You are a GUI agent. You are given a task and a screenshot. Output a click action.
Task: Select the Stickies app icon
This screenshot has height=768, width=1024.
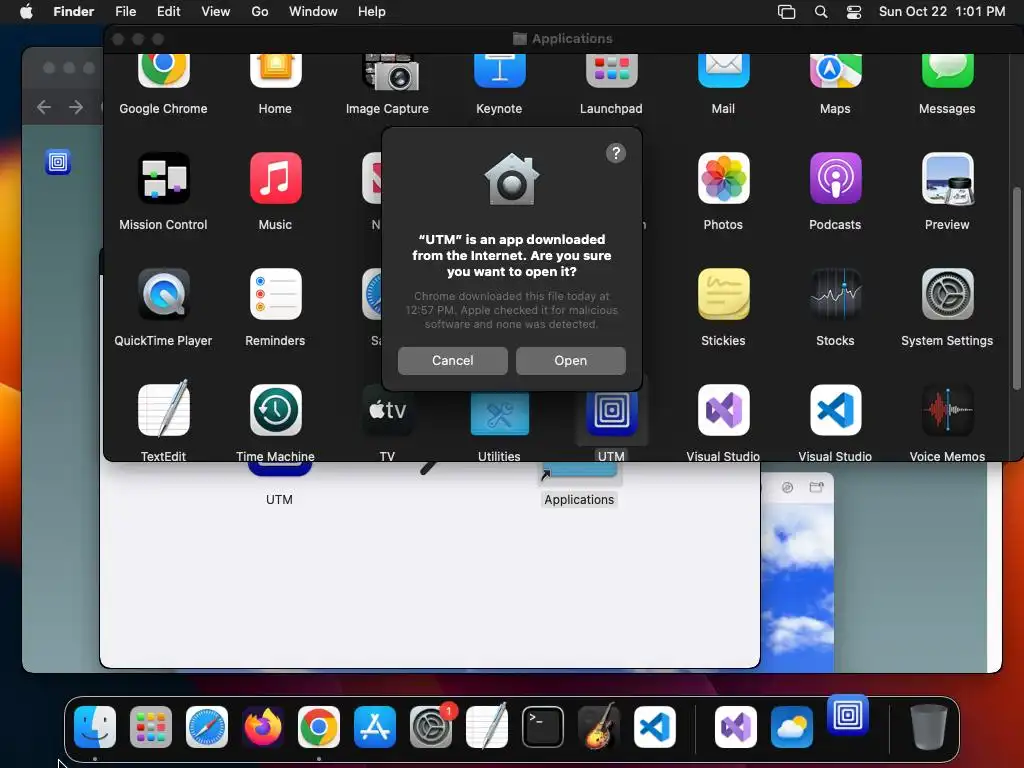(x=724, y=294)
